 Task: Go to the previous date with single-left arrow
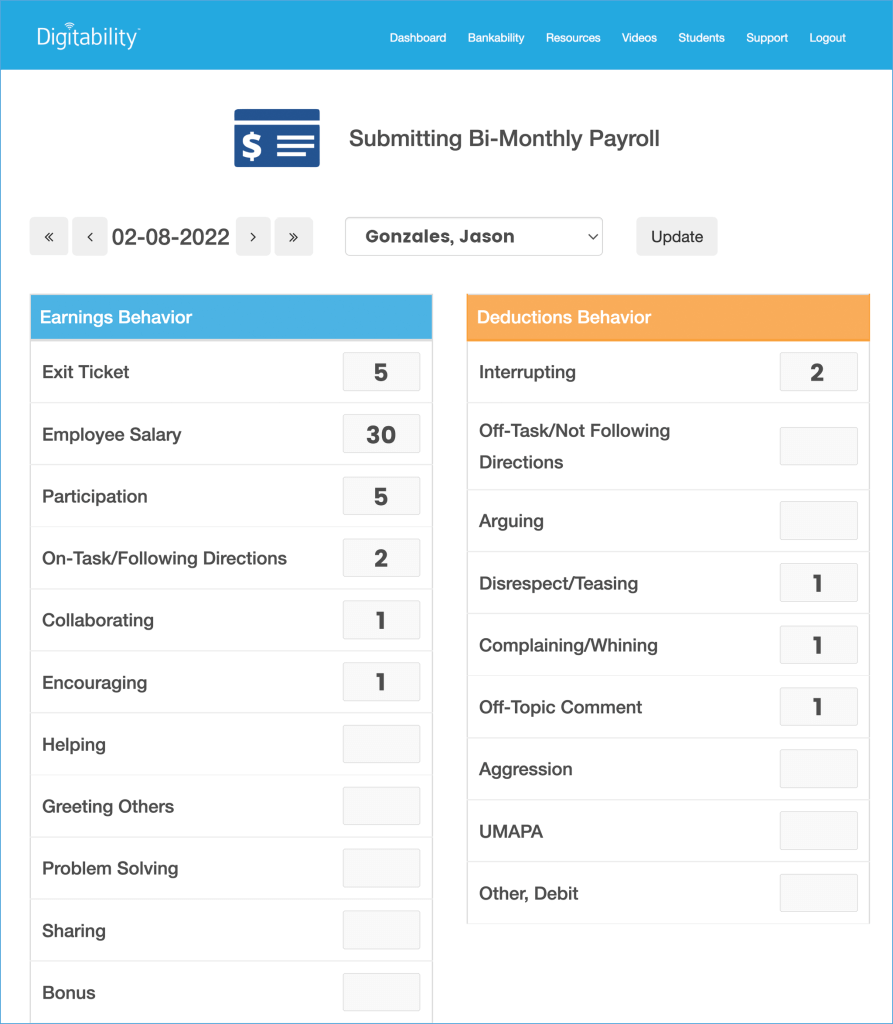click(89, 236)
